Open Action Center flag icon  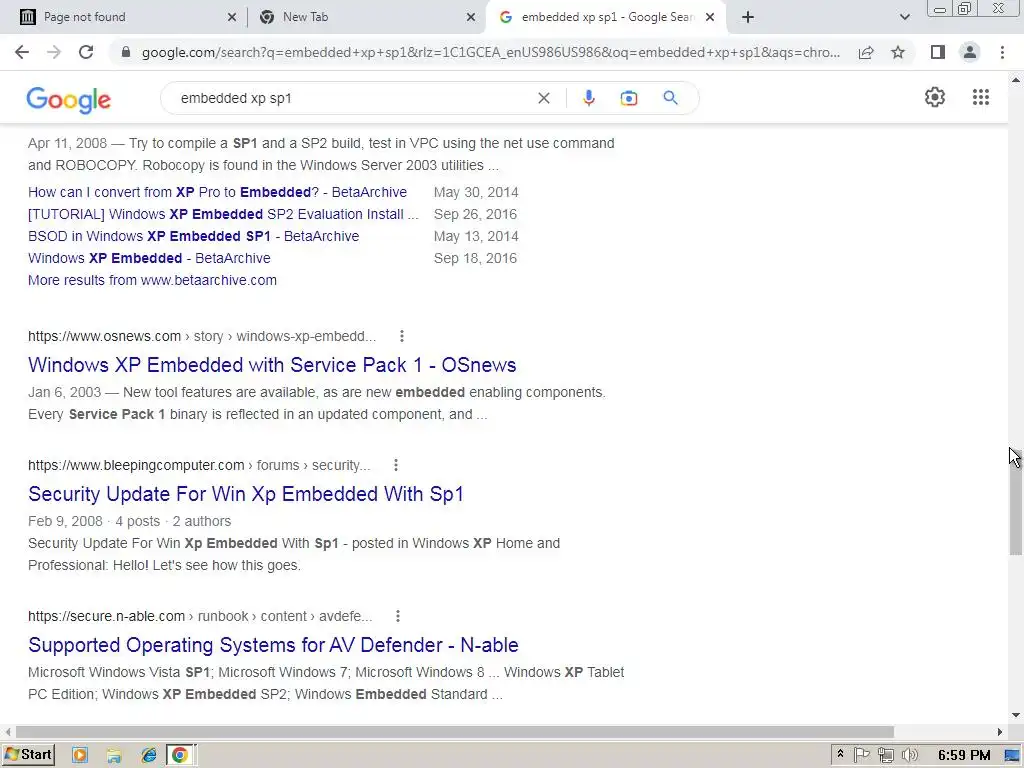pyautogui.click(x=861, y=755)
